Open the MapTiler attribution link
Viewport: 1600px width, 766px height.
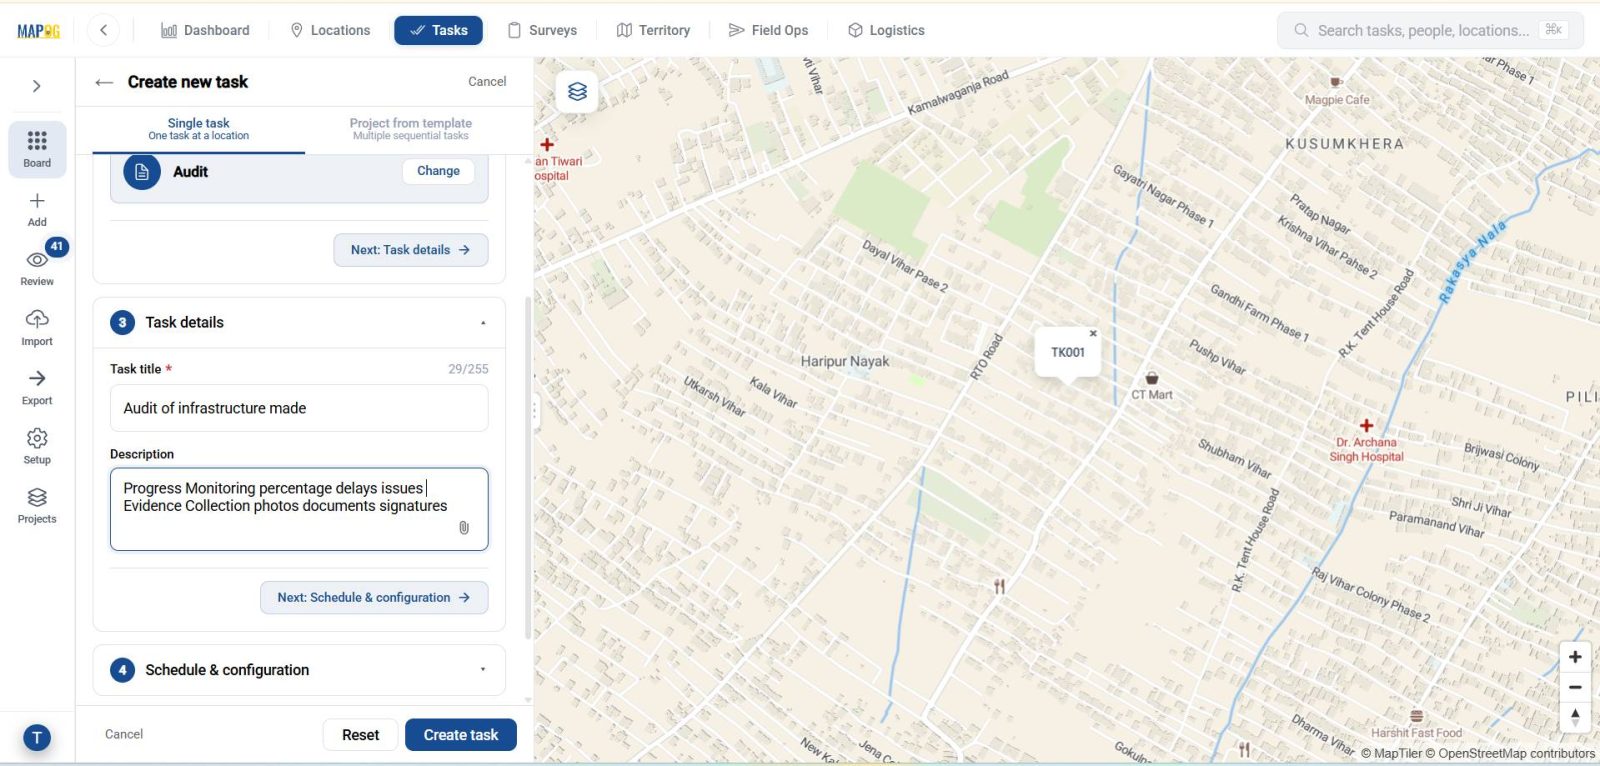[1391, 754]
